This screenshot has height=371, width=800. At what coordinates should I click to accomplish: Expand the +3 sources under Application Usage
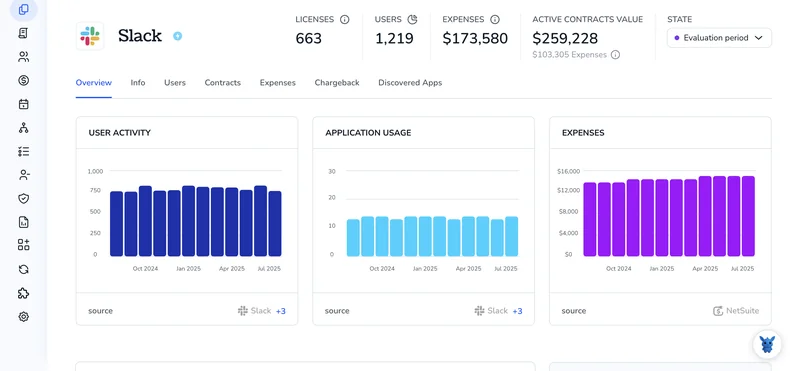pos(517,311)
